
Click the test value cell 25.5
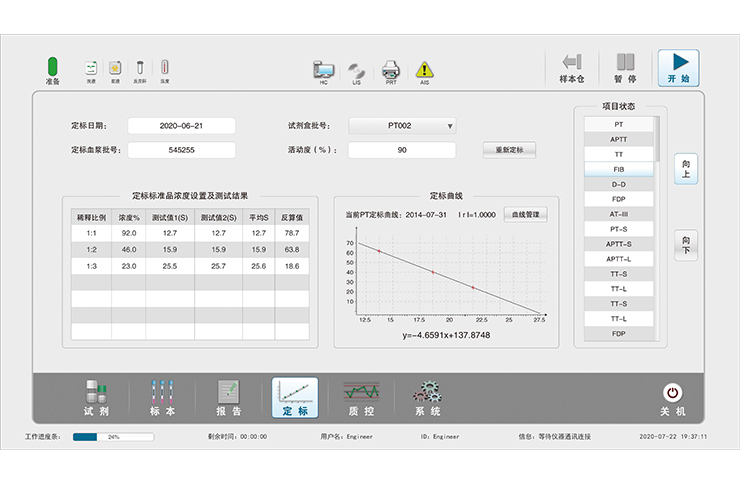[x=170, y=267]
